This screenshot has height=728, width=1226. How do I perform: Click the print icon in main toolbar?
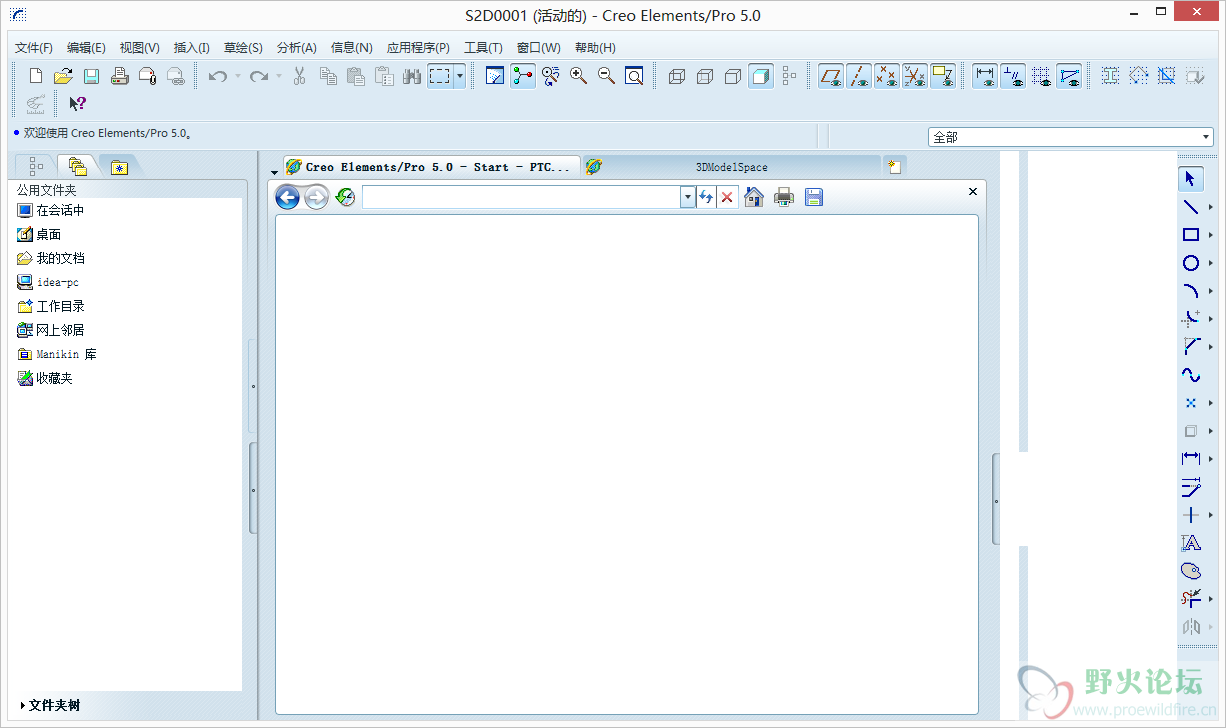click(x=119, y=76)
